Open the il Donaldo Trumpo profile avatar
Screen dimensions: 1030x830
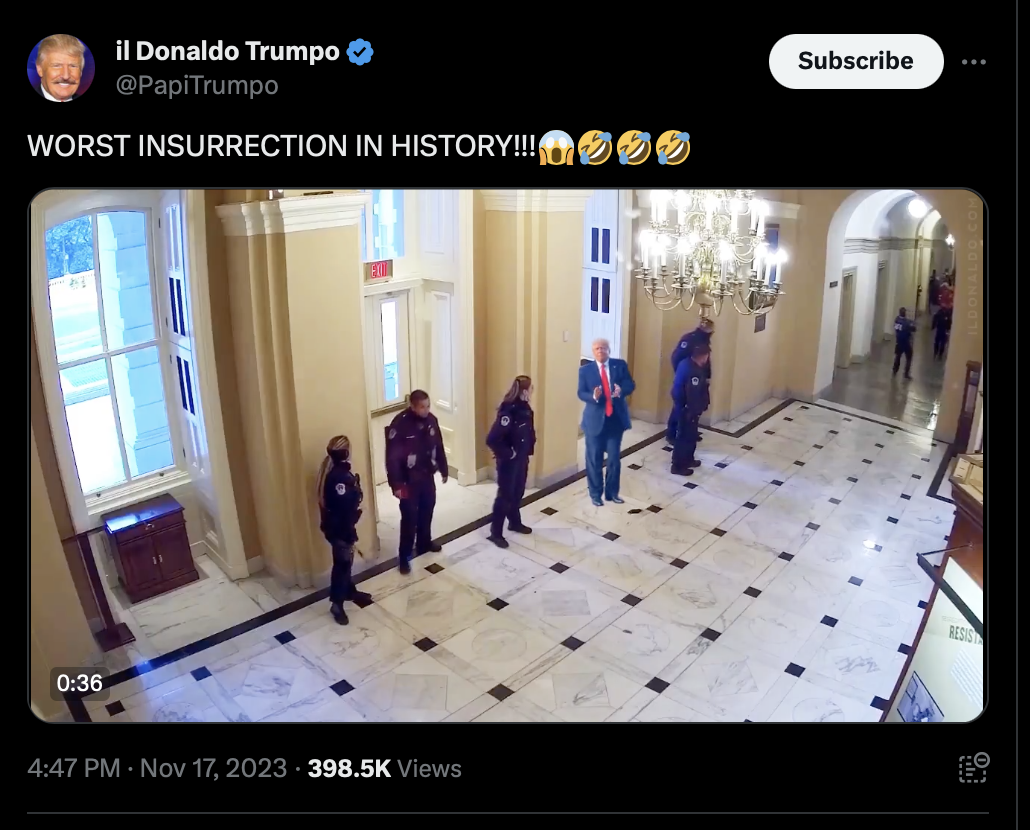tap(61, 68)
